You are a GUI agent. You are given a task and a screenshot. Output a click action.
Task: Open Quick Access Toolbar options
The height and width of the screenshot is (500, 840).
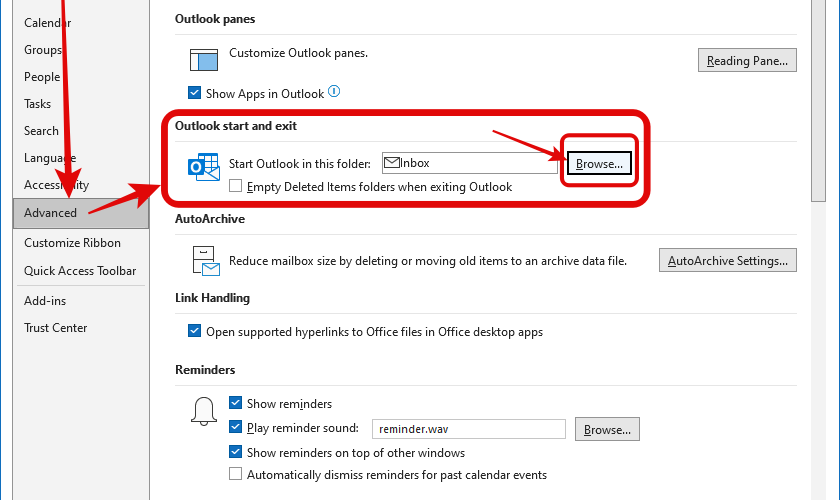tap(80, 271)
